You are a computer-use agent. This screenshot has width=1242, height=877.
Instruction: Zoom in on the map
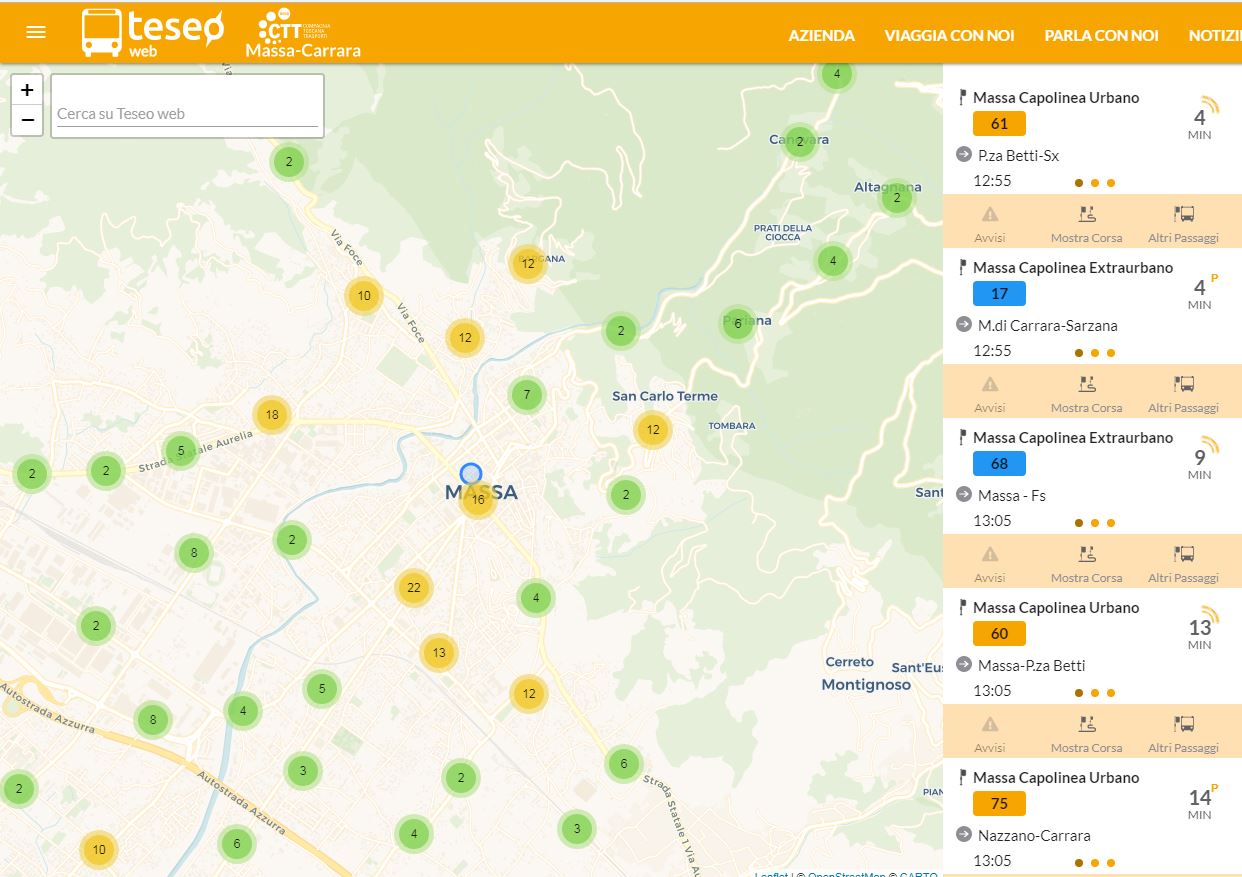pyautogui.click(x=27, y=89)
